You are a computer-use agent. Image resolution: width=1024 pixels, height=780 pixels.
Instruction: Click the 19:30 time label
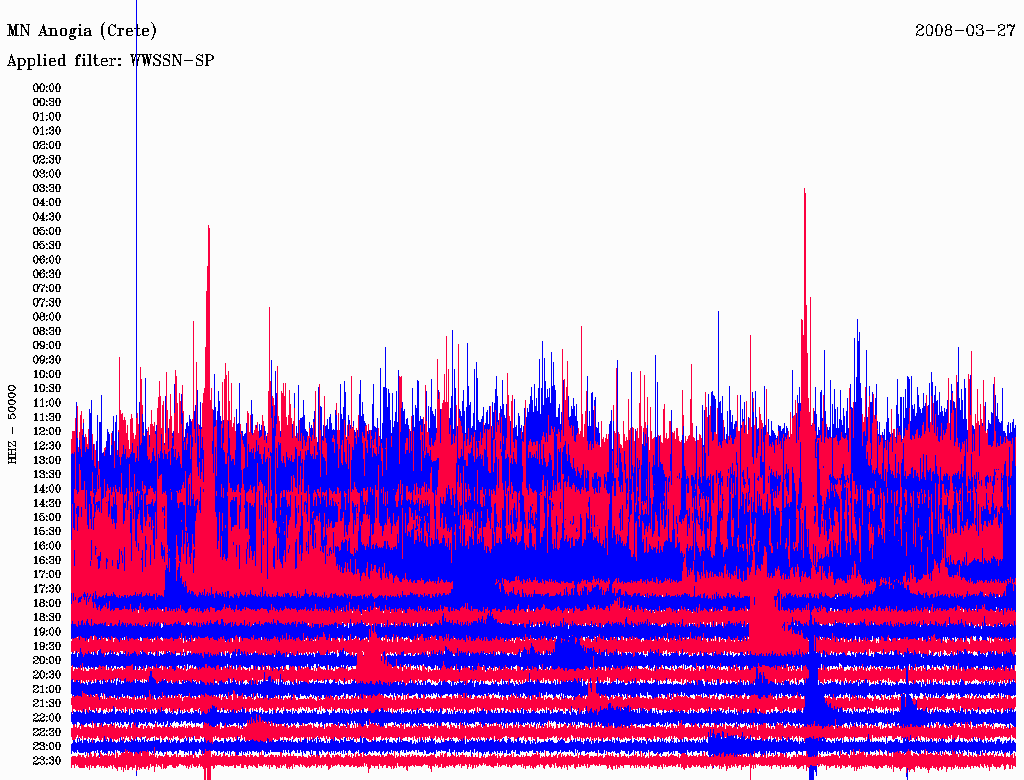pyautogui.click(x=47, y=646)
